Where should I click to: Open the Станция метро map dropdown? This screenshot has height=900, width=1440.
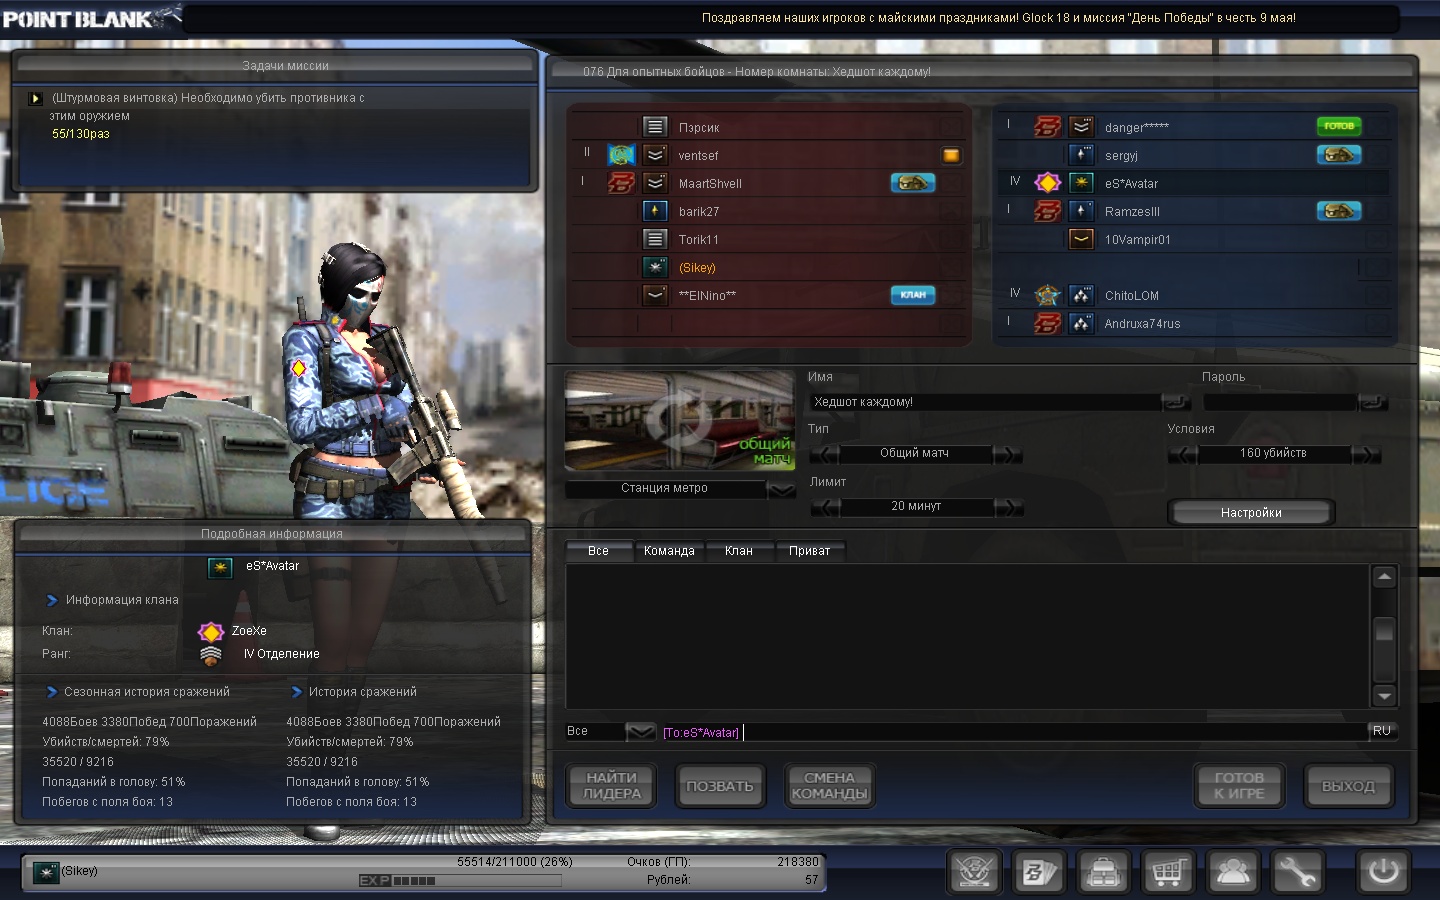[781, 489]
